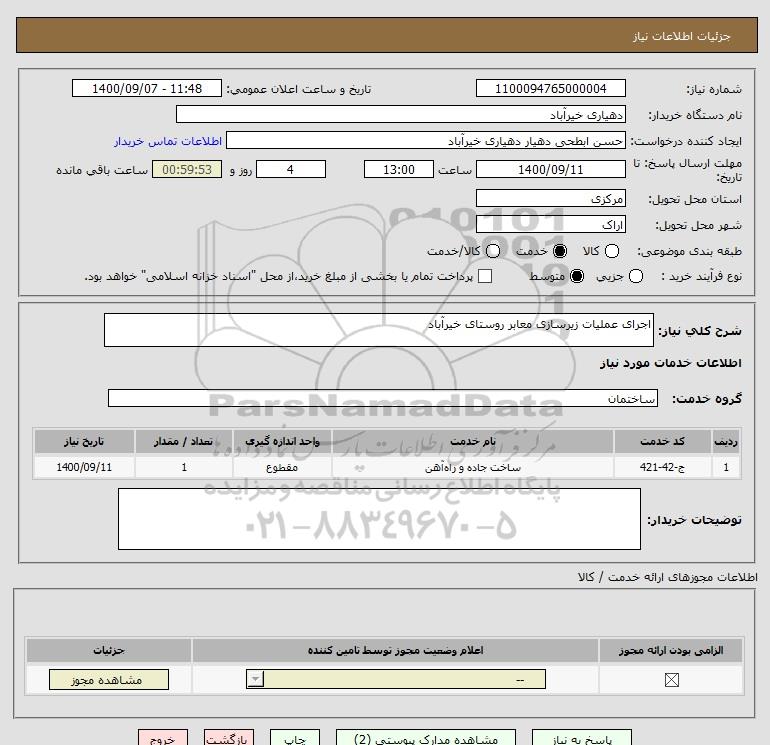
Task: Open مشاهده مدارک پیوستی (2) button
Action: [x=426, y=738]
